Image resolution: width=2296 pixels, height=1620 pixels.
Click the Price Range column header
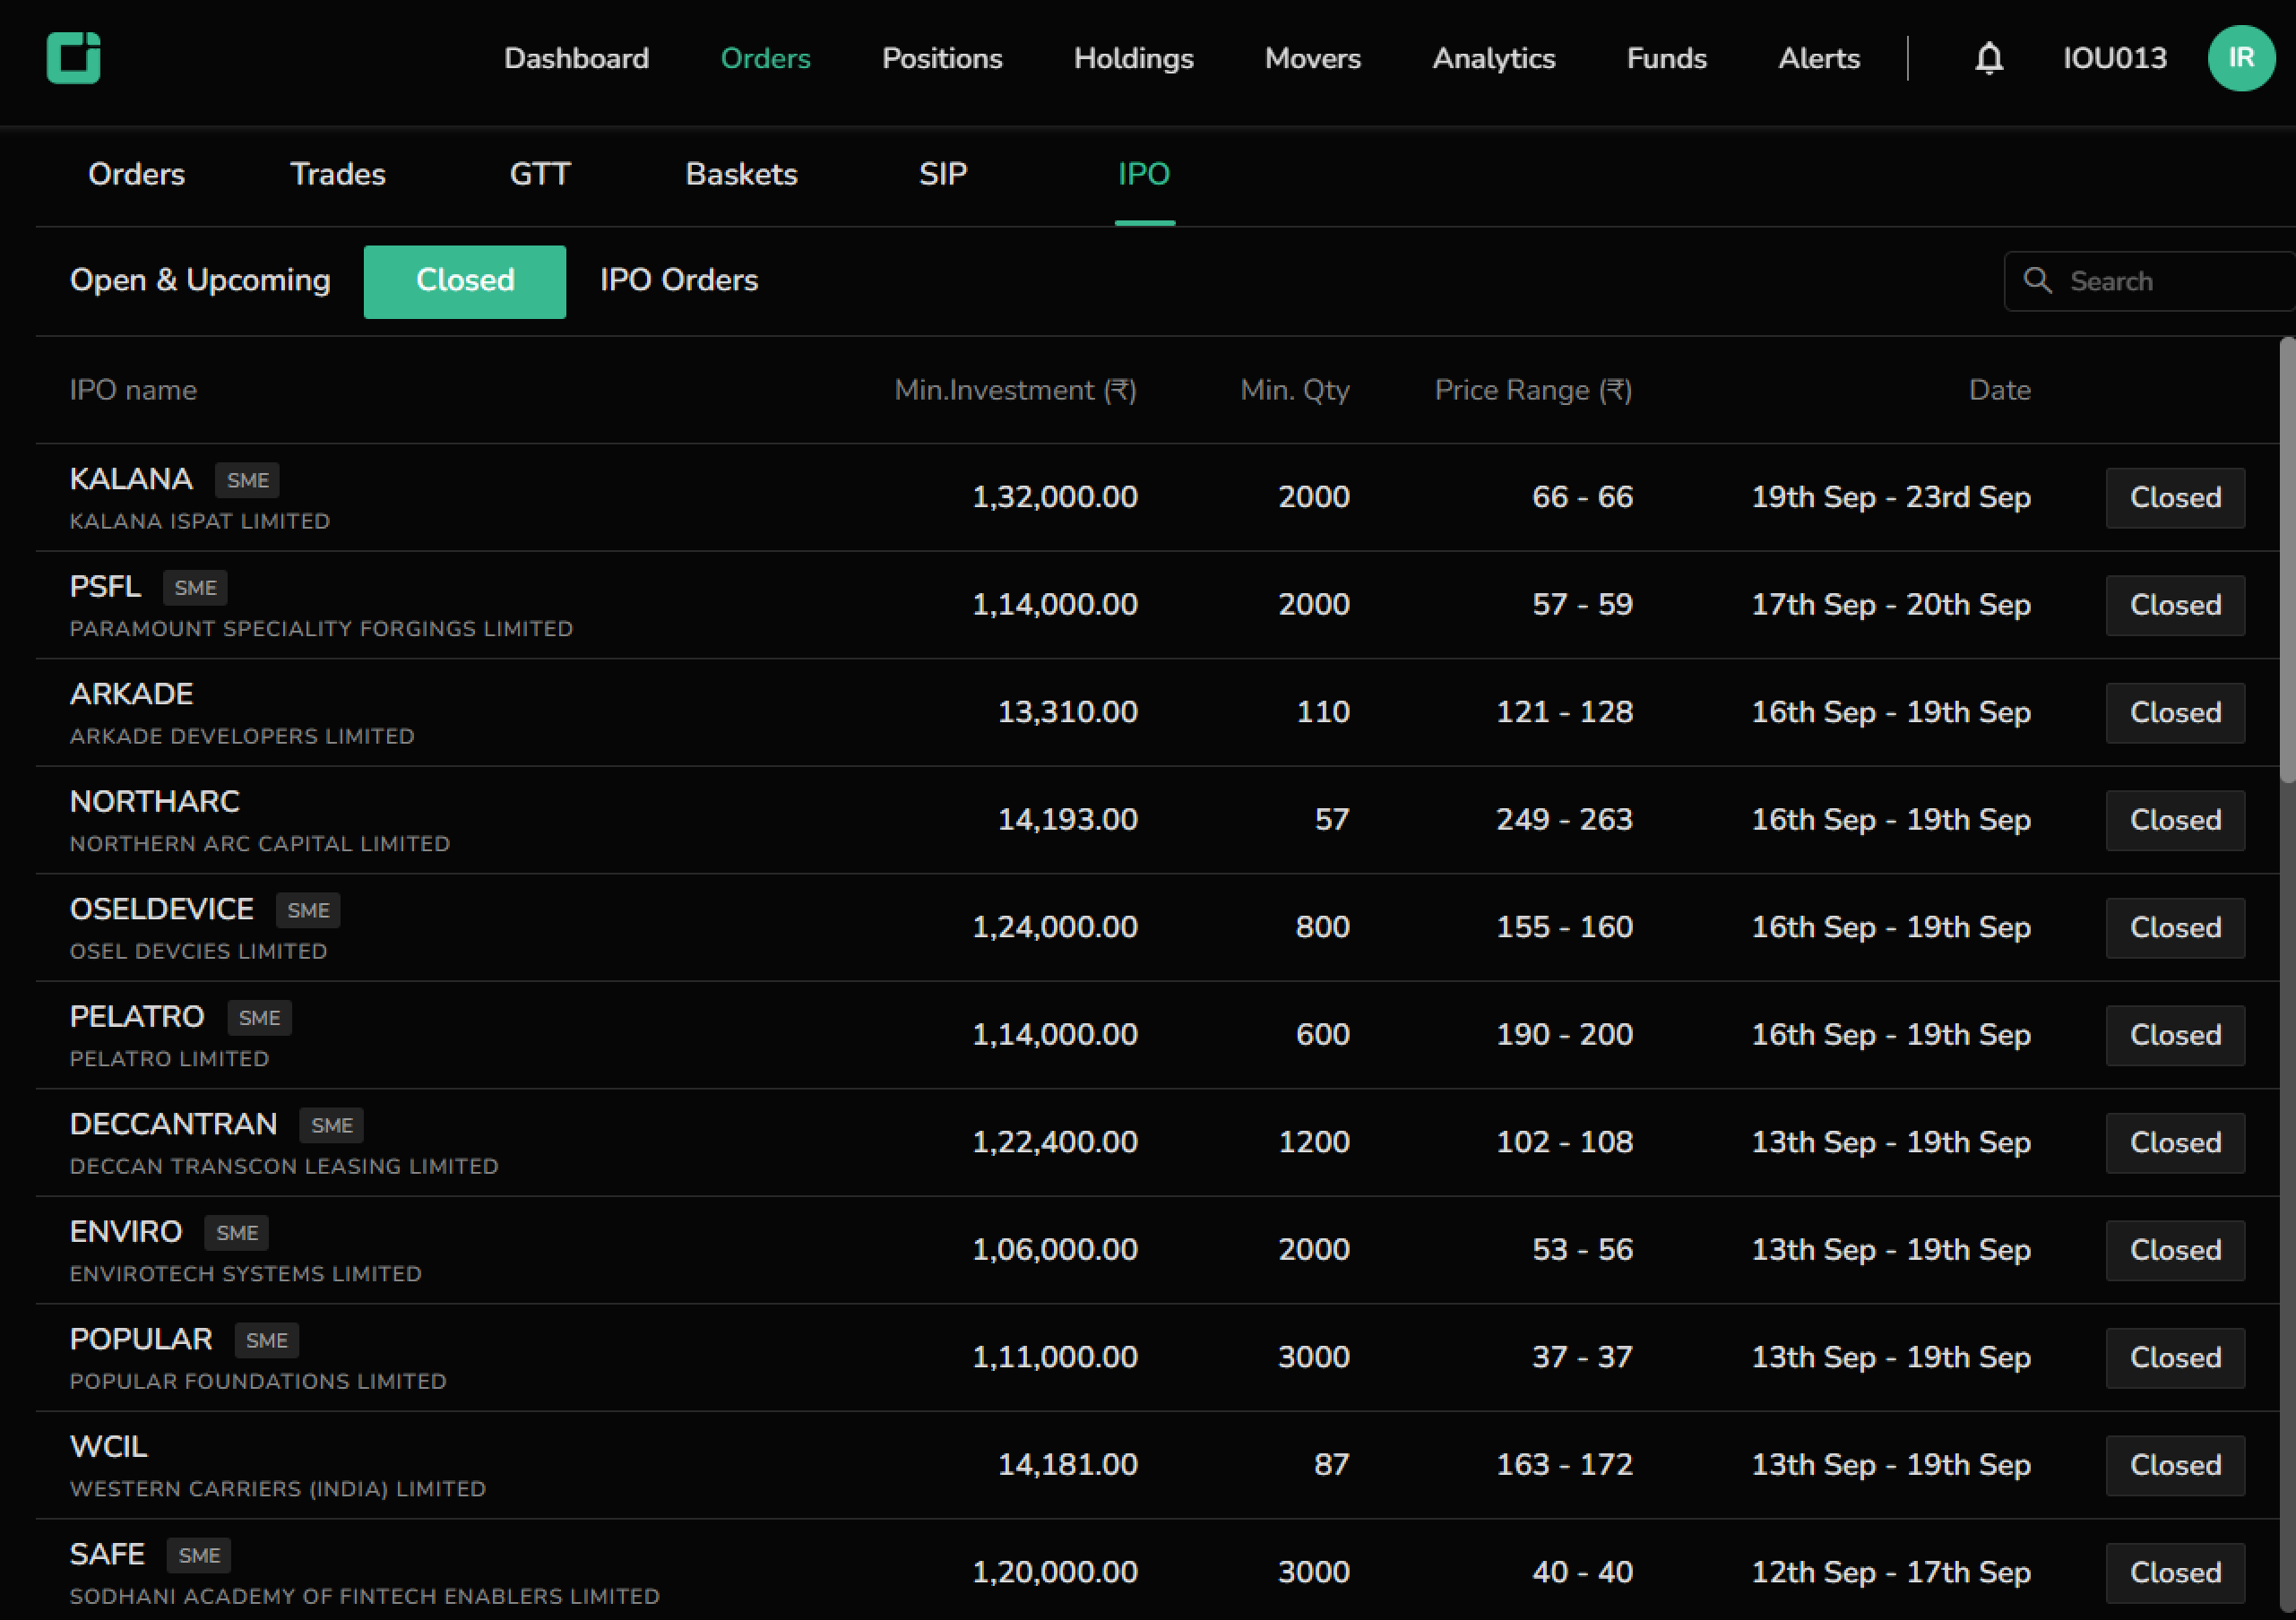[x=1533, y=390]
